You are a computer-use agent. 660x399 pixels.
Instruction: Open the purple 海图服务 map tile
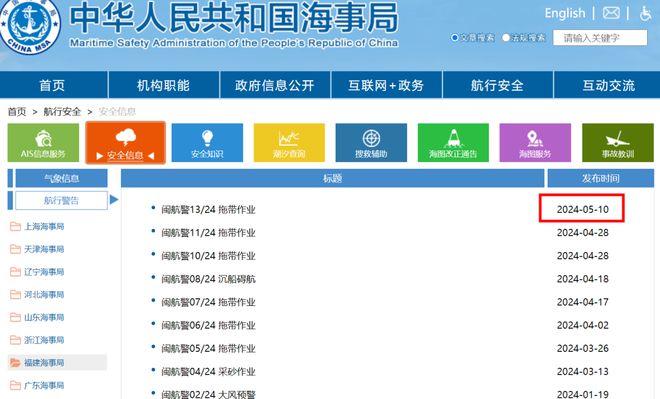click(535, 143)
